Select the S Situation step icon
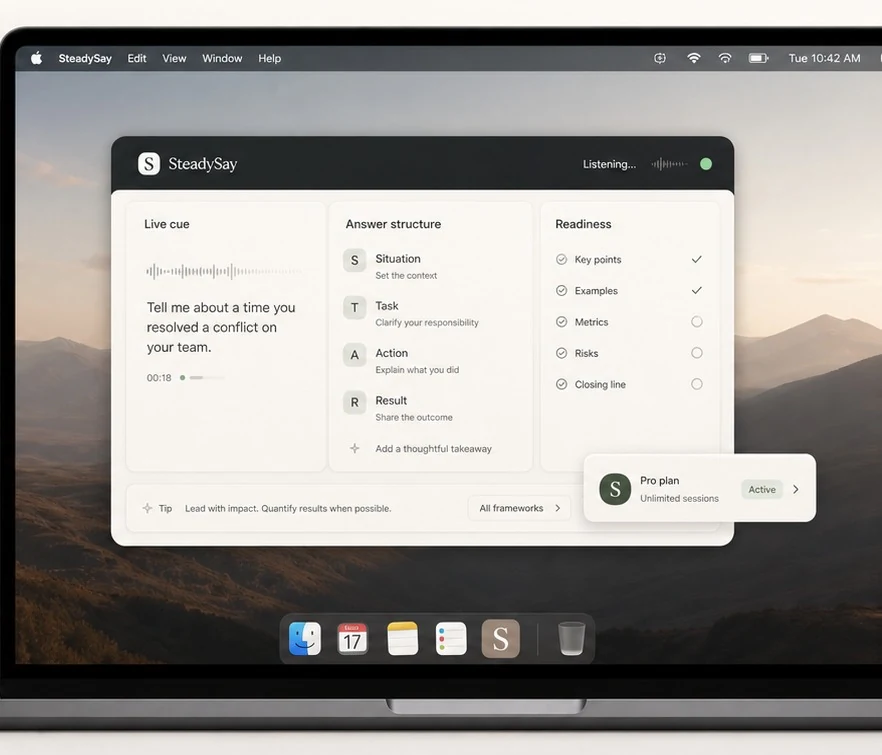 [354, 260]
